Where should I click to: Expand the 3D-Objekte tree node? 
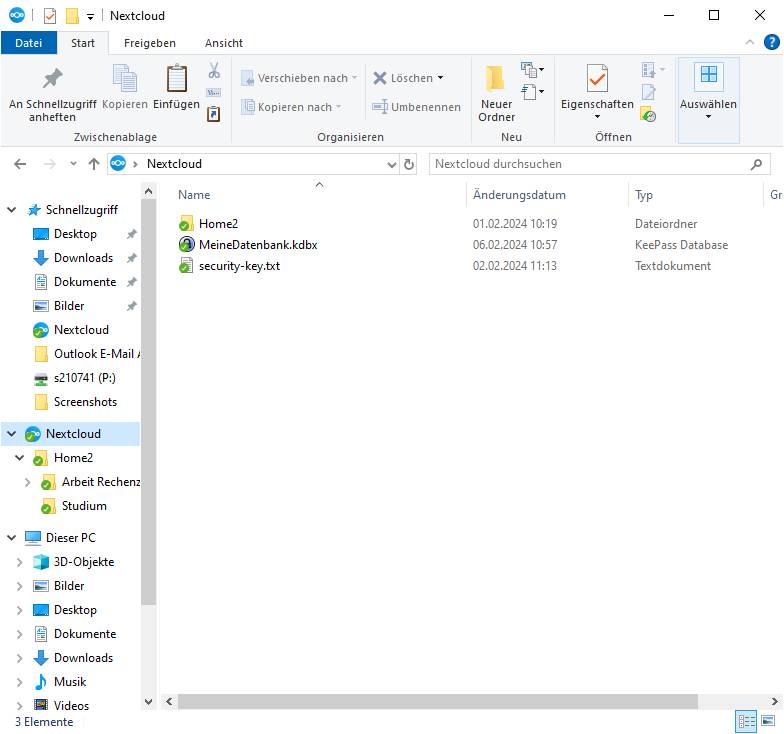point(20,562)
